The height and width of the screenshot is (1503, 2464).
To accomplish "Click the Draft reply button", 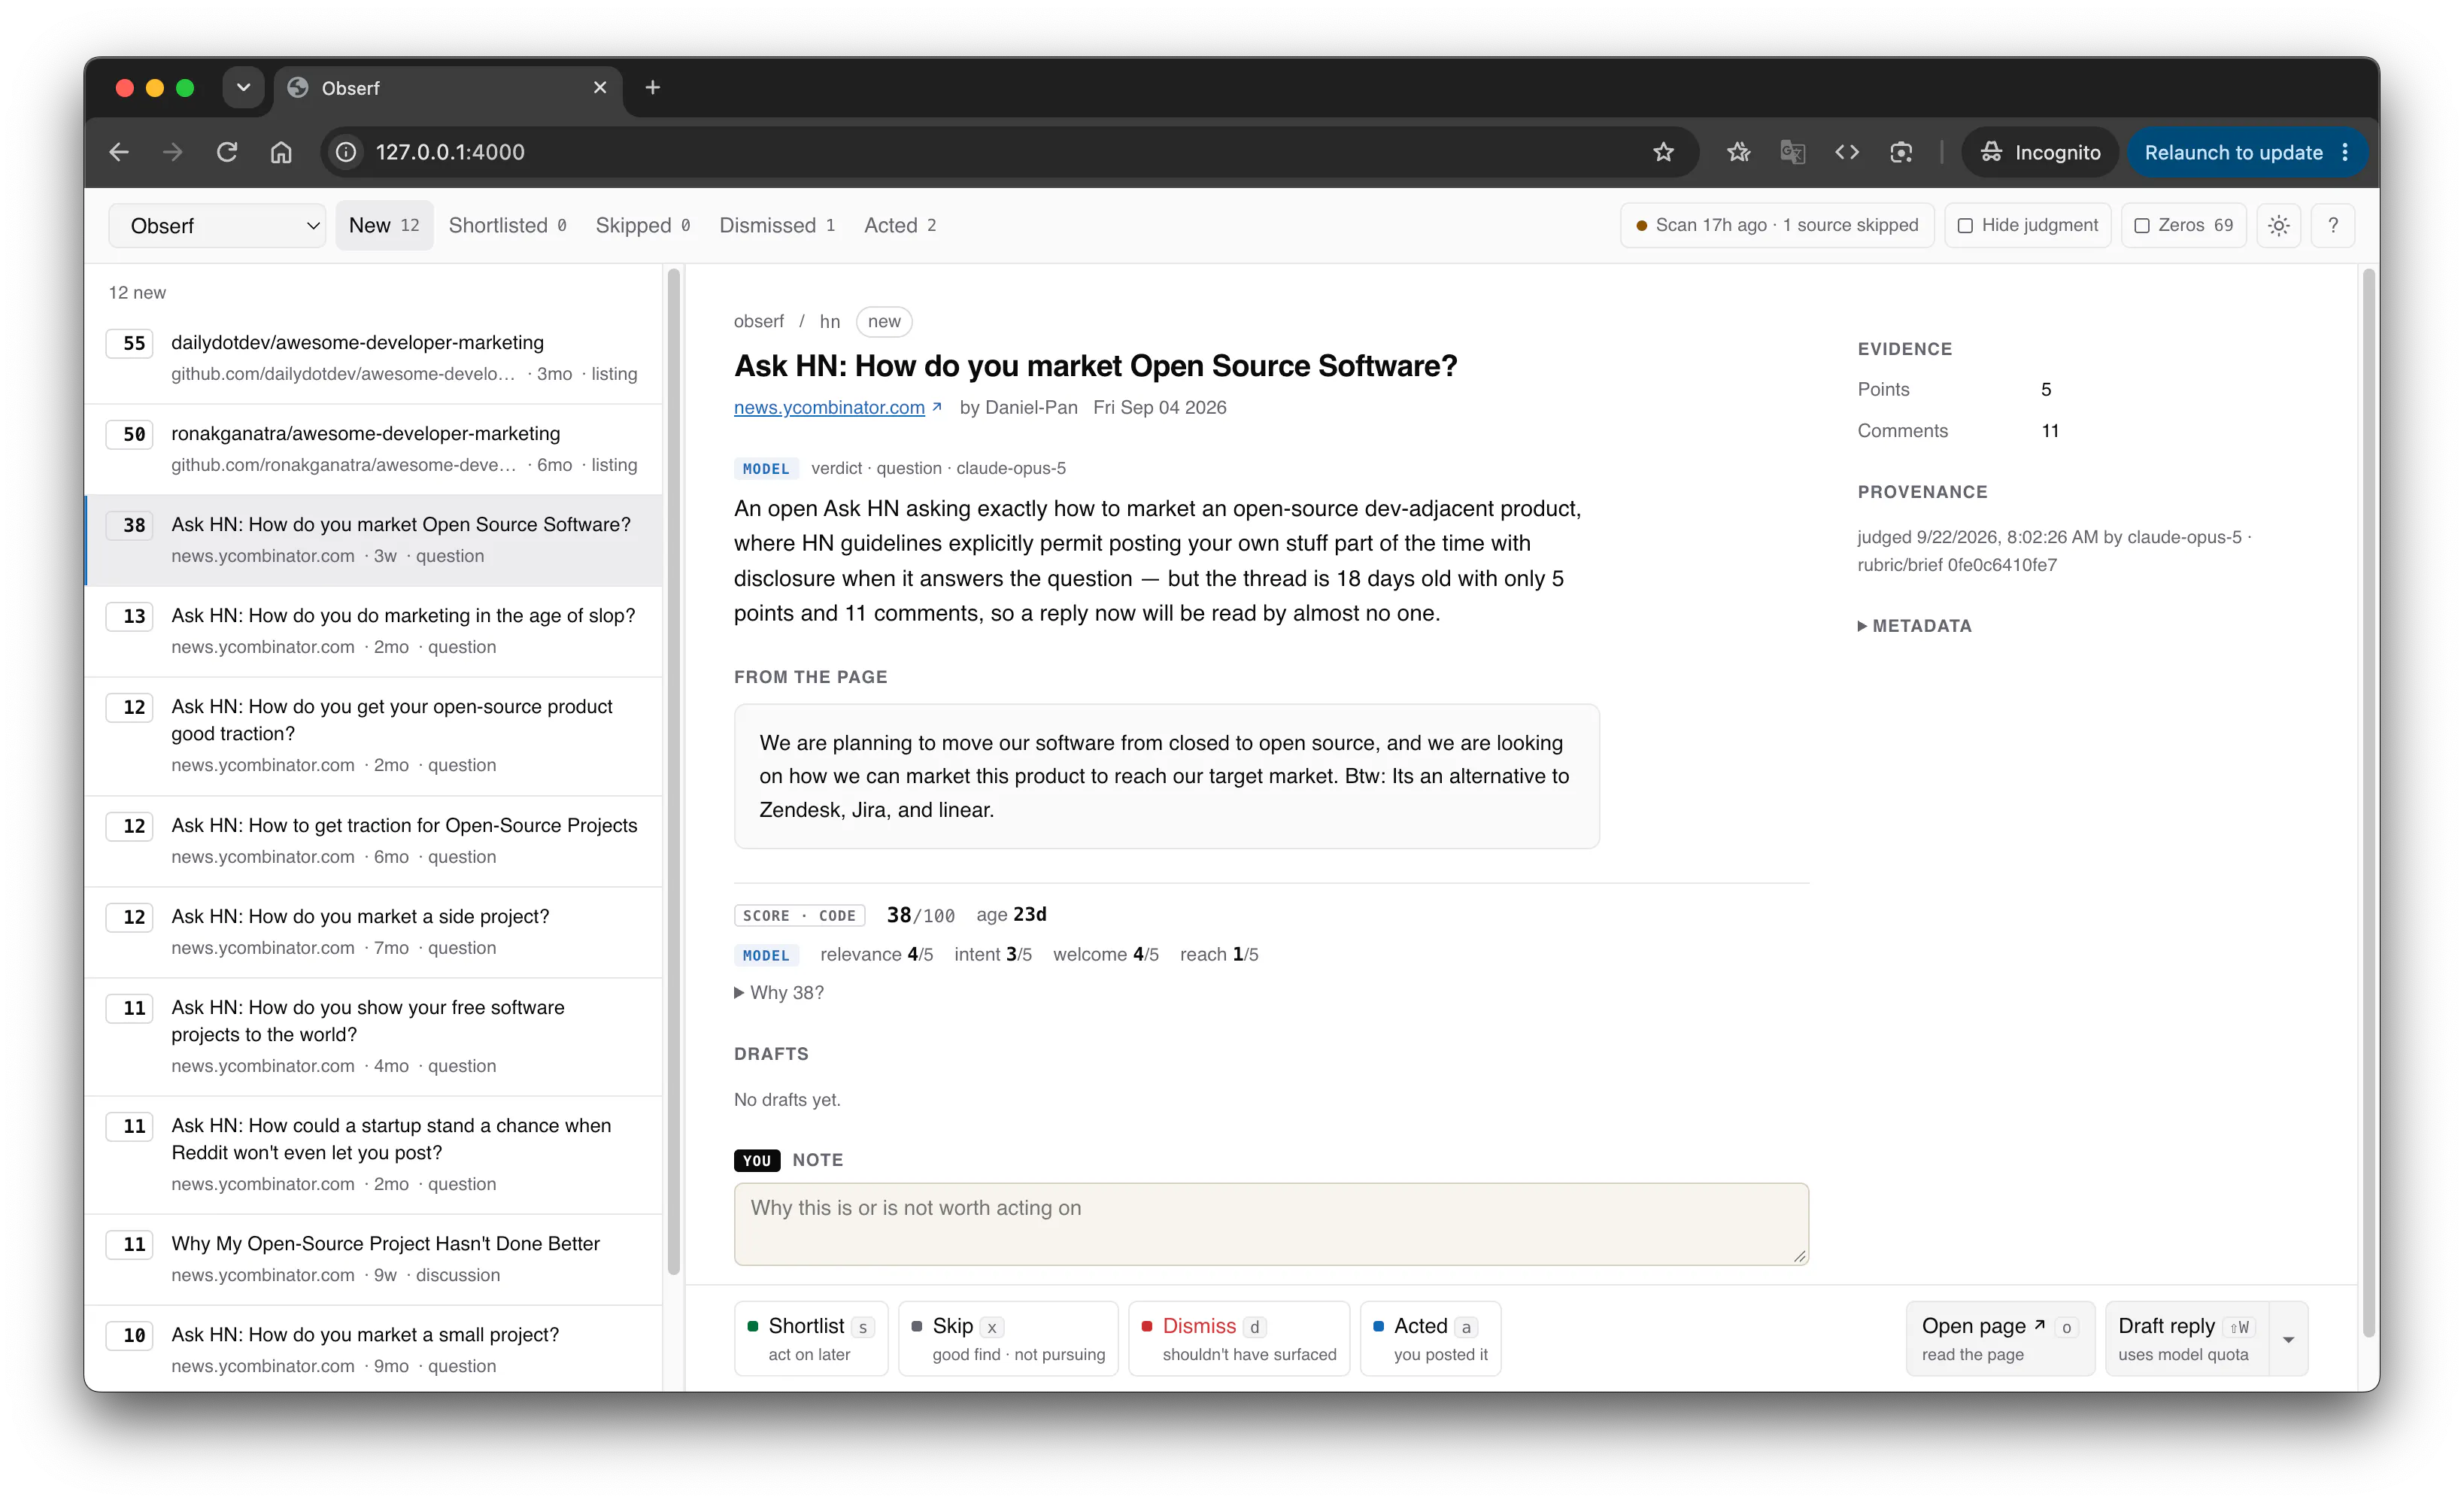I will (2187, 1338).
